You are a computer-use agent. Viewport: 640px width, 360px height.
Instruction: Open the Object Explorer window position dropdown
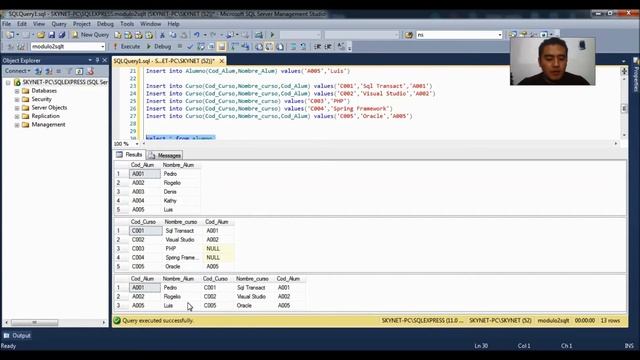(90, 60)
